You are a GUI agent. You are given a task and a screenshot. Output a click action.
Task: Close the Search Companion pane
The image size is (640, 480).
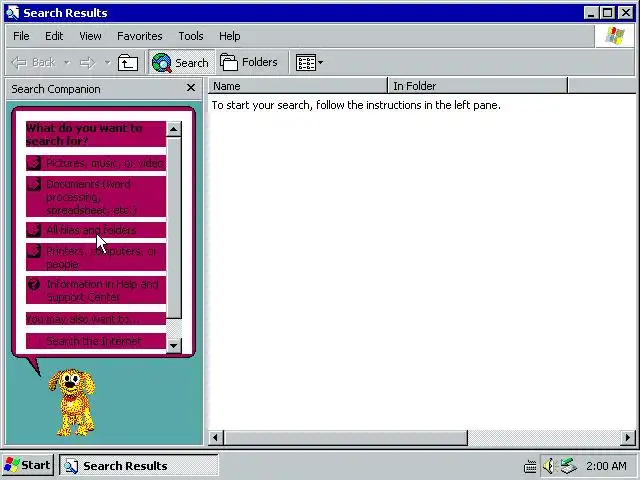tap(191, 88)
